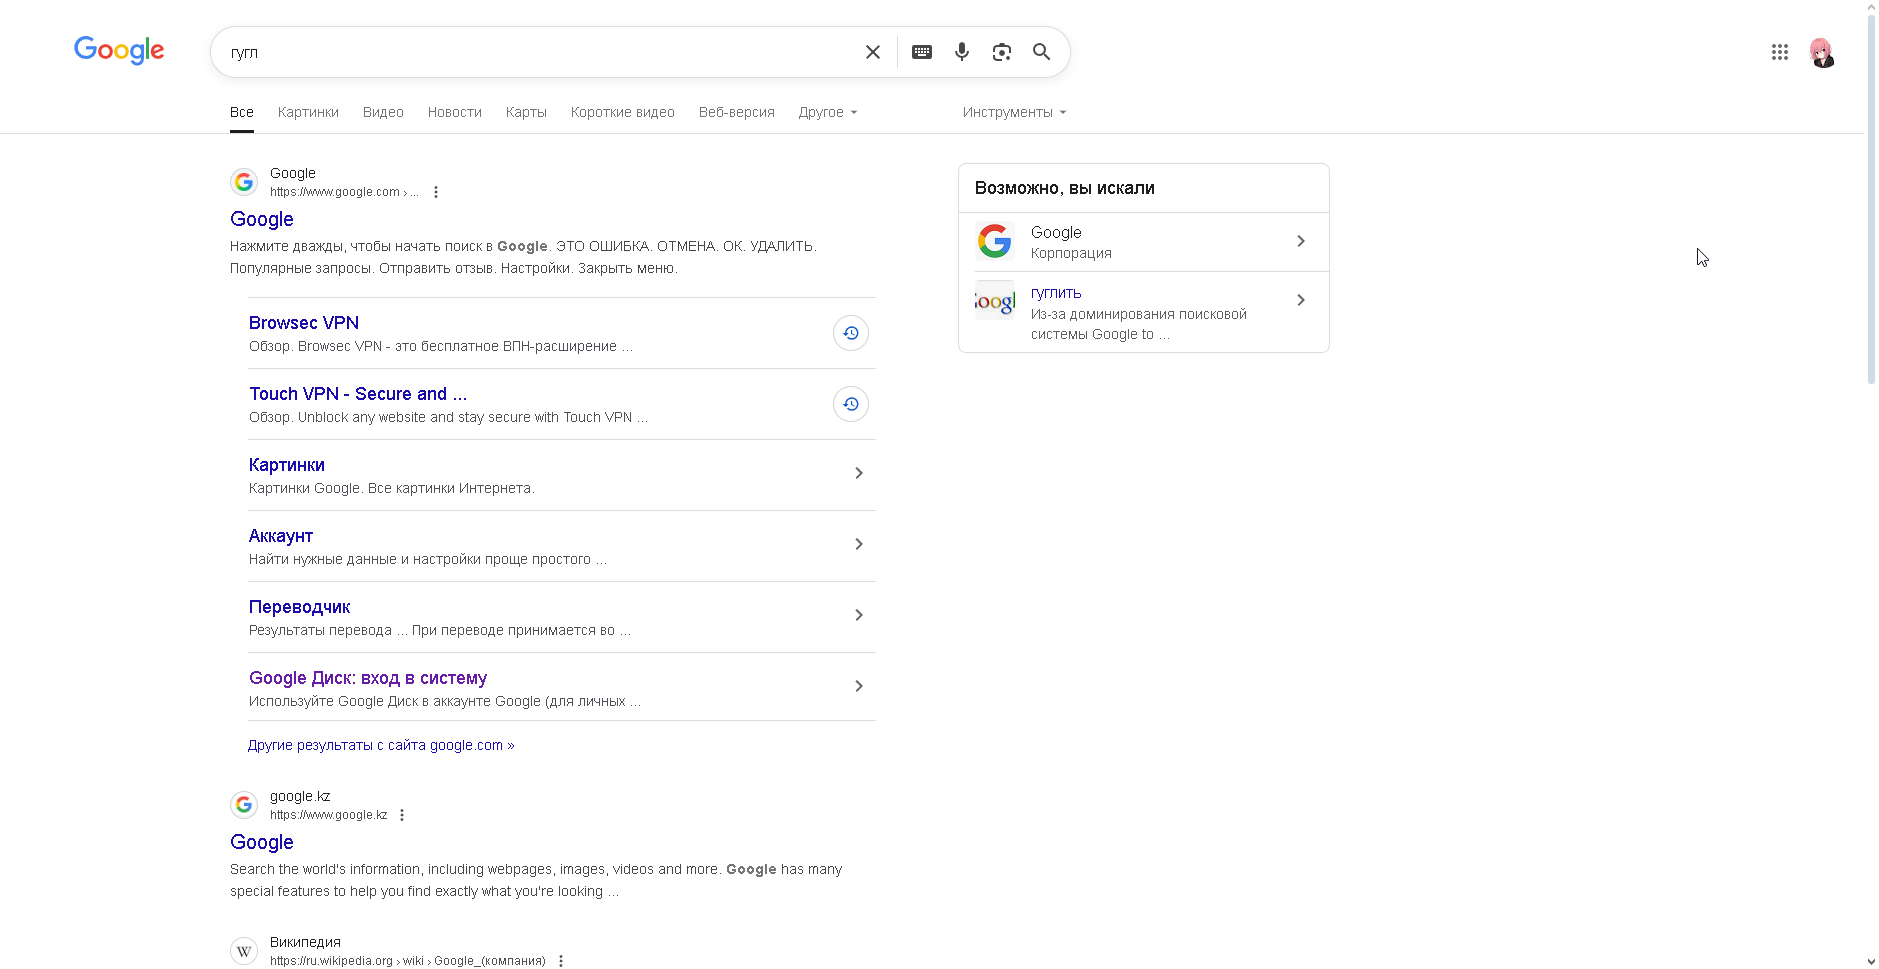The height and width of the screenshot is (969, 1879).
Task: Clear the search box text
Action: pyautogui.click(x=873, y=52)
